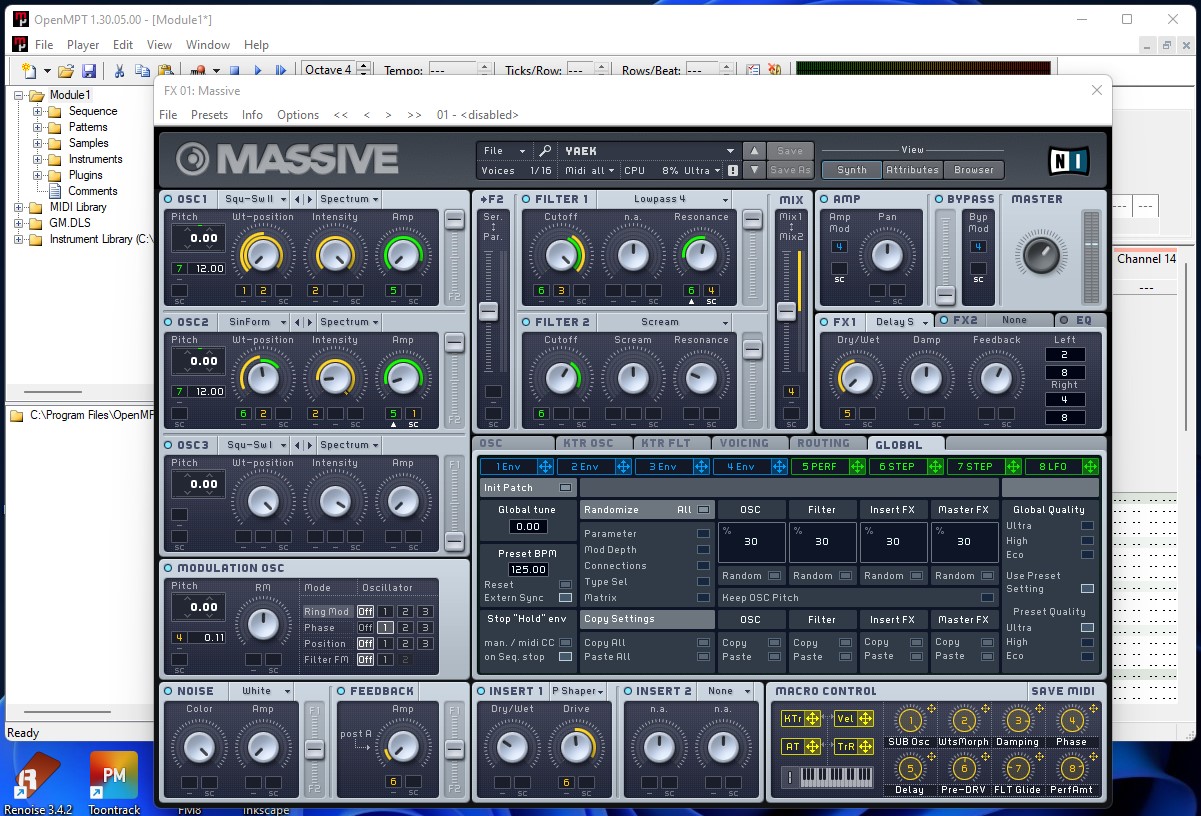Toggle the Keep OSC Pitch option
The height and width of the screenshot is (816, 1201).
tap(987, 598)
